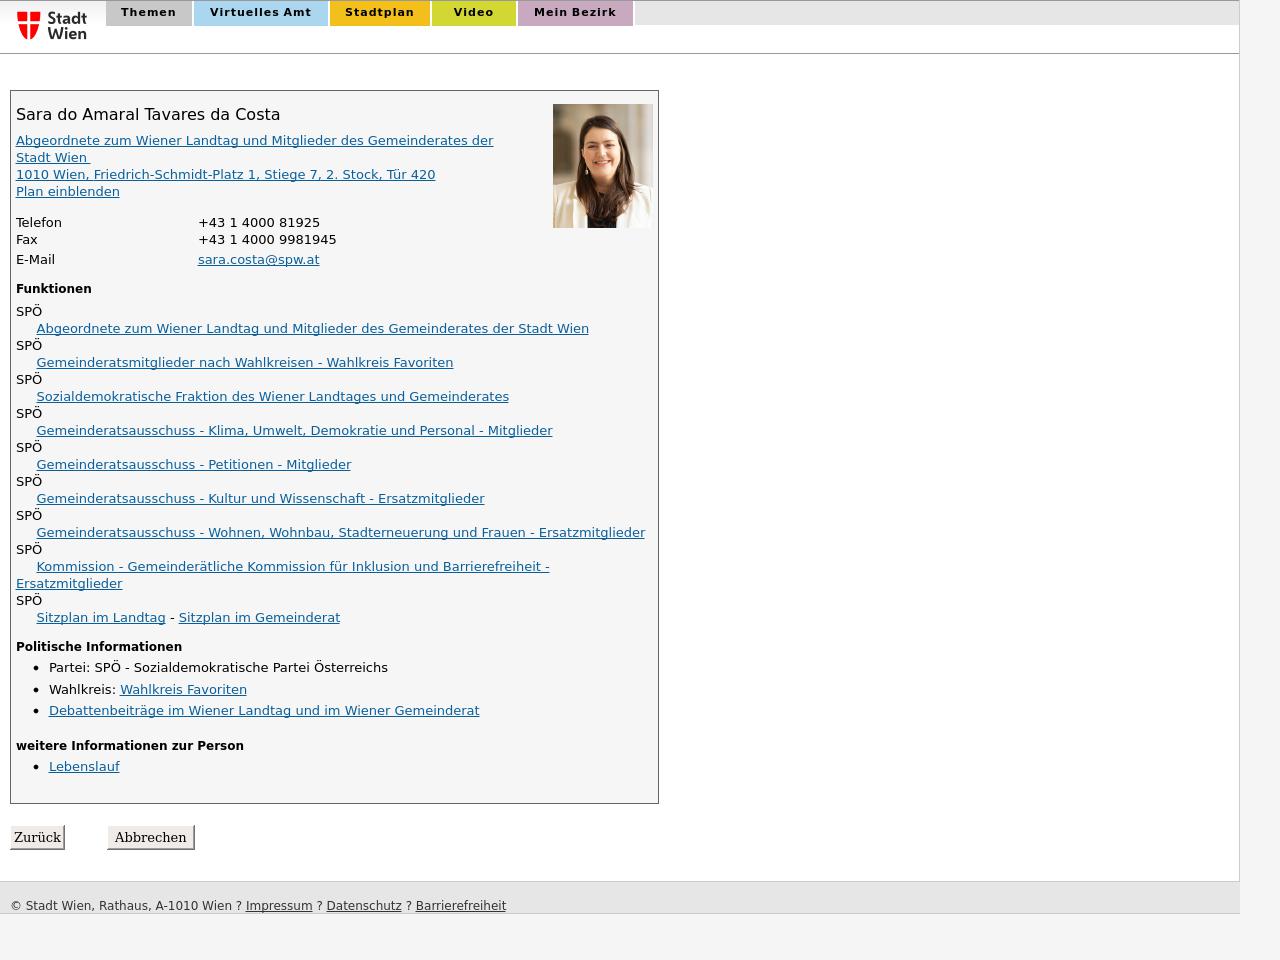1280x960 pixels.
Task: Click the portrait photo of Sara Costa
Action: pos(602,166)
